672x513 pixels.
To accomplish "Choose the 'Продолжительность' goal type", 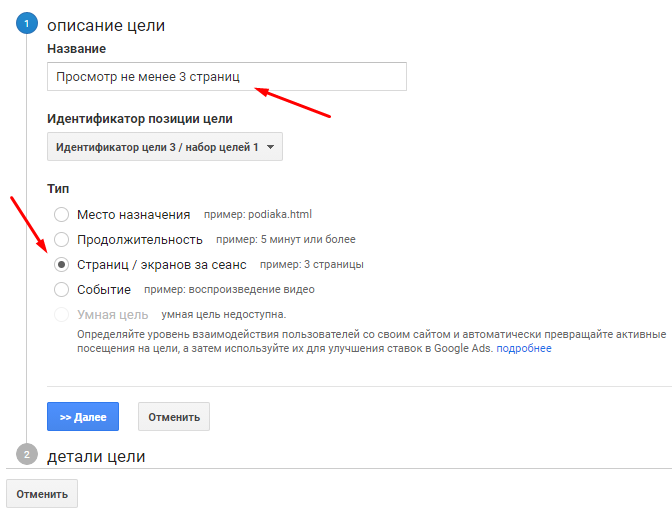I will coord(62,239).
